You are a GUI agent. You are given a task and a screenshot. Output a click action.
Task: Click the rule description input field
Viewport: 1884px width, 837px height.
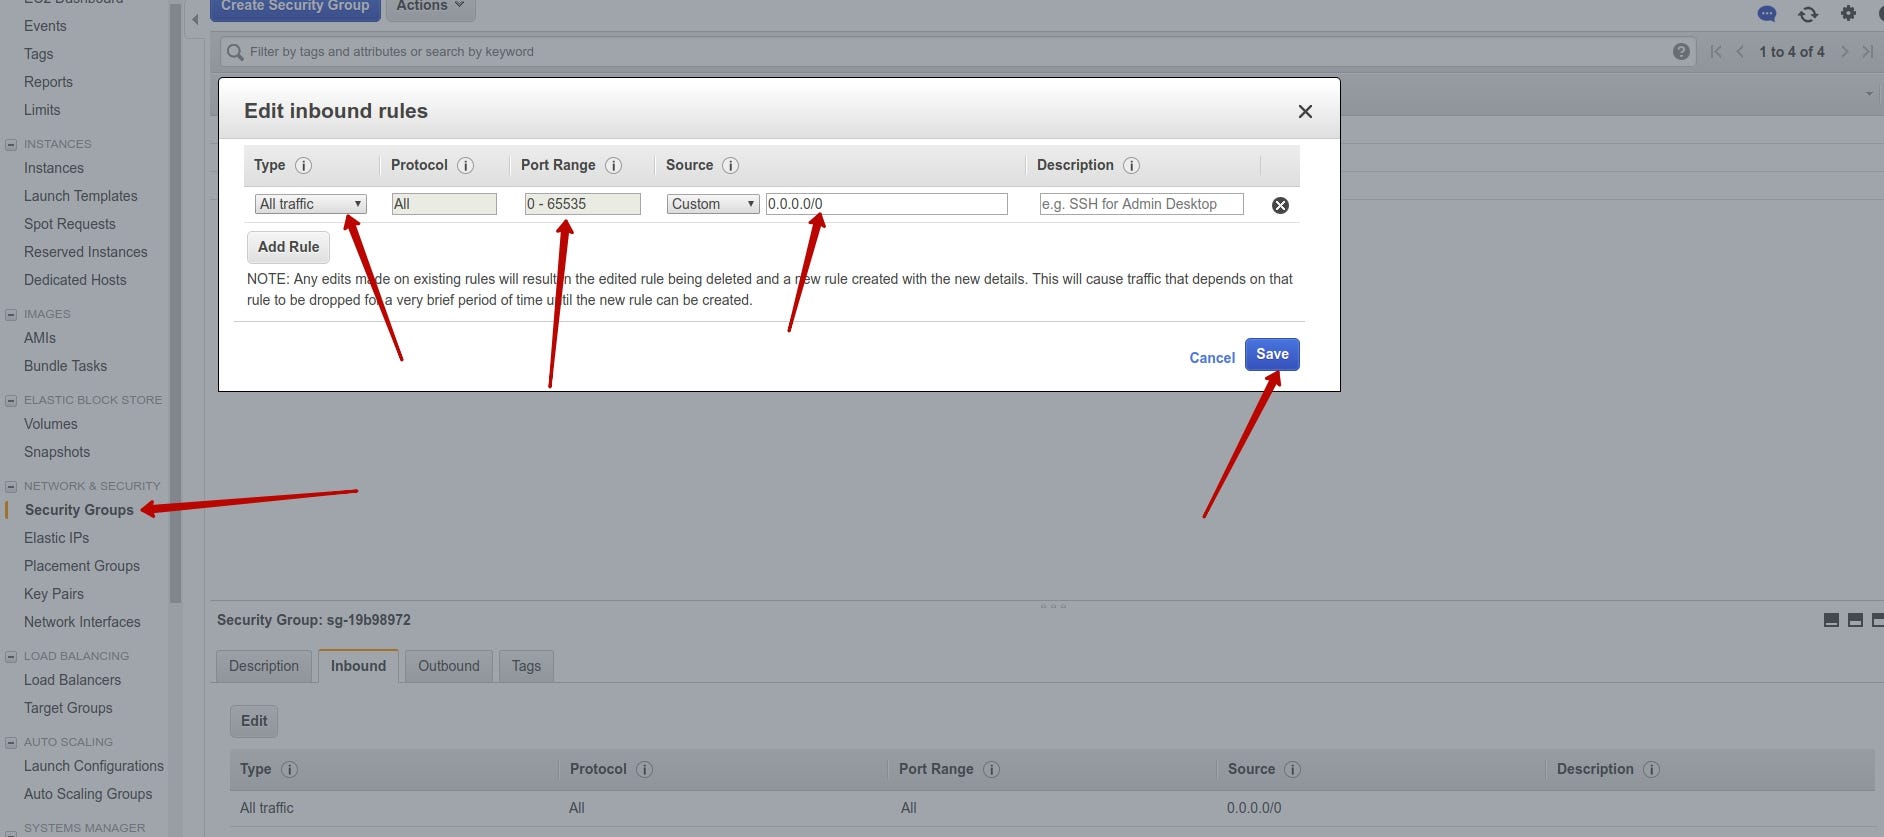pos(1141,204)
